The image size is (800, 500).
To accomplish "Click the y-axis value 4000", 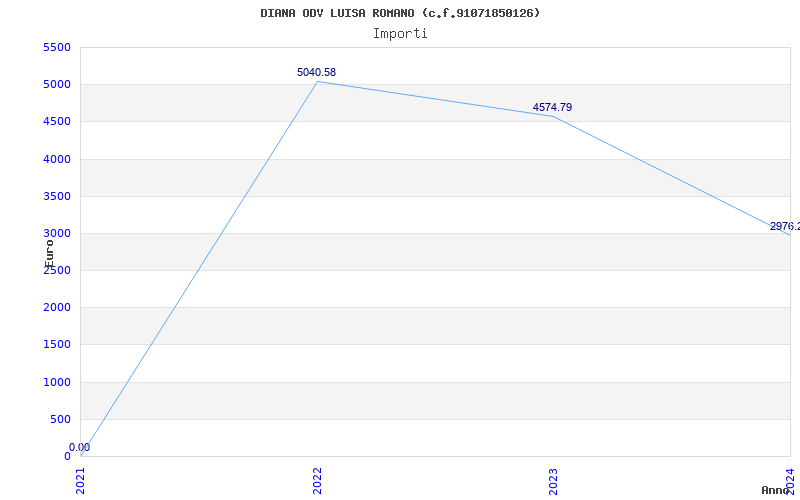I will click(57, 159).
